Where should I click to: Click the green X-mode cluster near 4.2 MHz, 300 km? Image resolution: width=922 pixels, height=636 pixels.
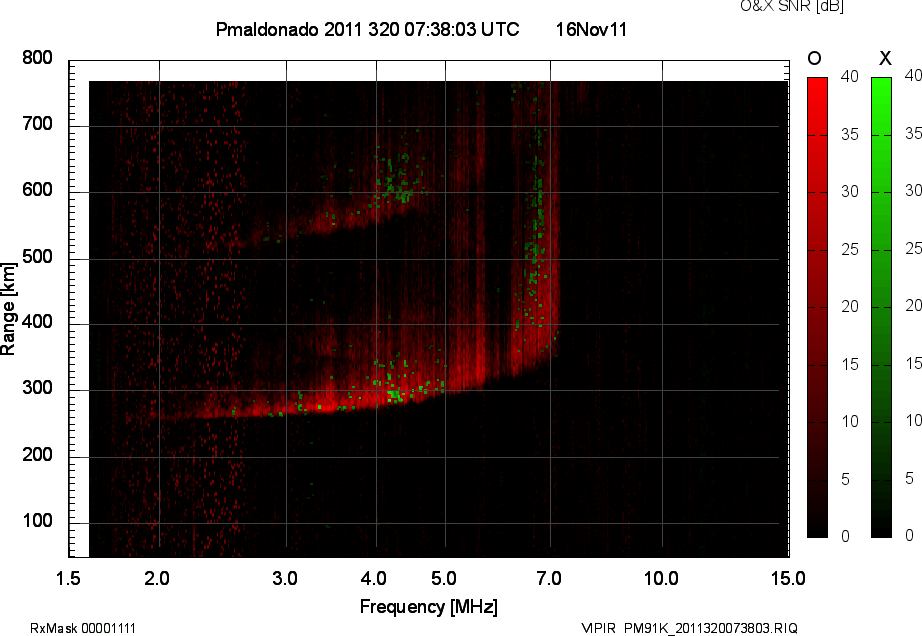(x=395, y=393)
